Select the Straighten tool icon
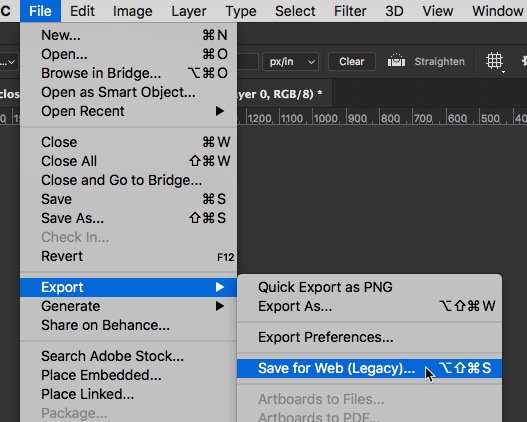Screen dimensions: 527x422 tap(396, 60)
